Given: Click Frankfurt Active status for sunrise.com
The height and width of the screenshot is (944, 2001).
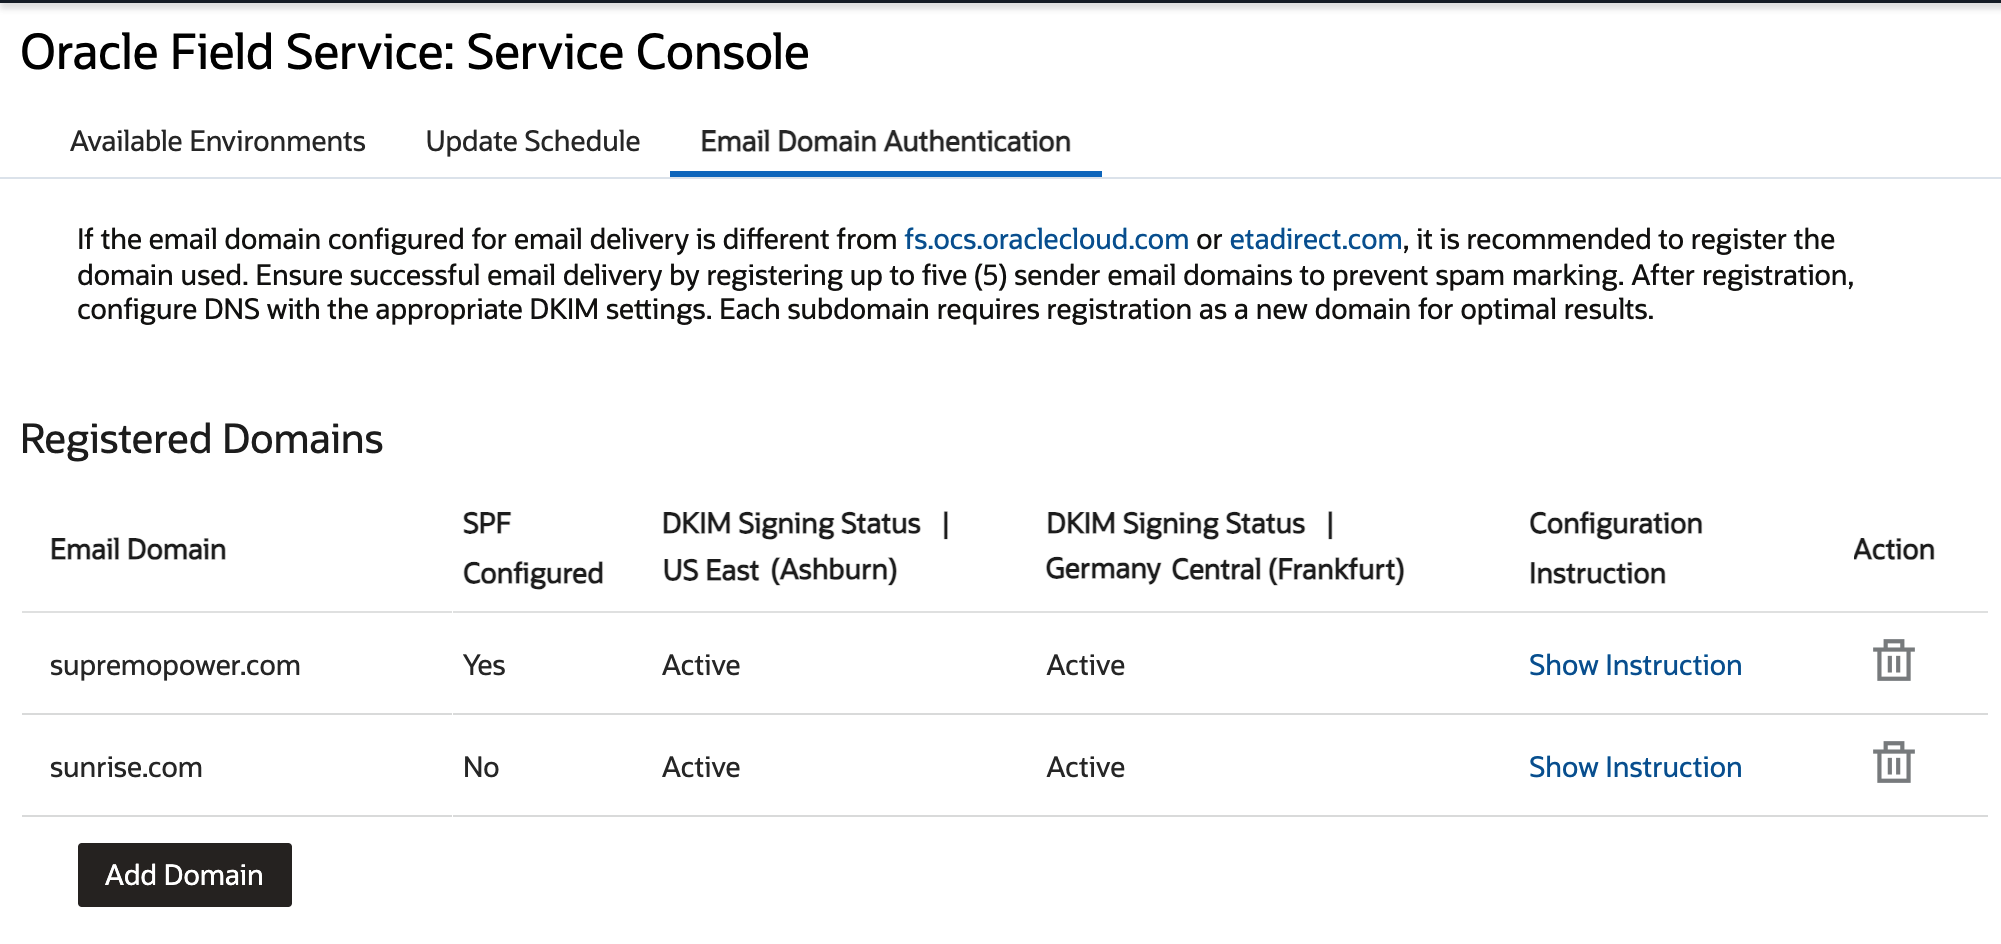Looking at the screenshot, I should [x=1085, y=767].
